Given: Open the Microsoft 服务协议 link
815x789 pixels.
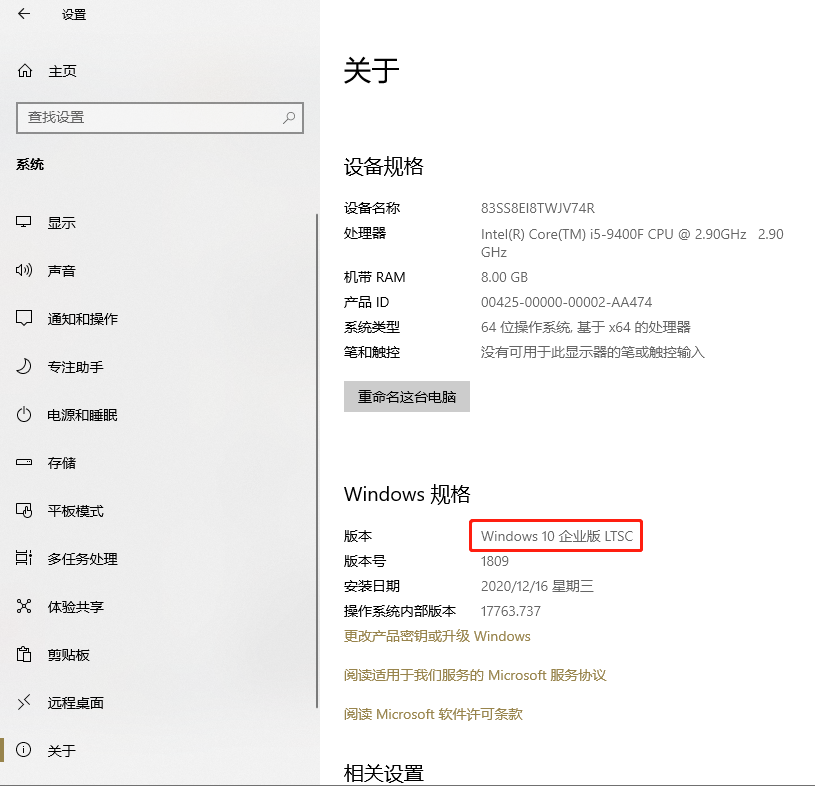Looking at the screenshot, I should click(475, 675).
